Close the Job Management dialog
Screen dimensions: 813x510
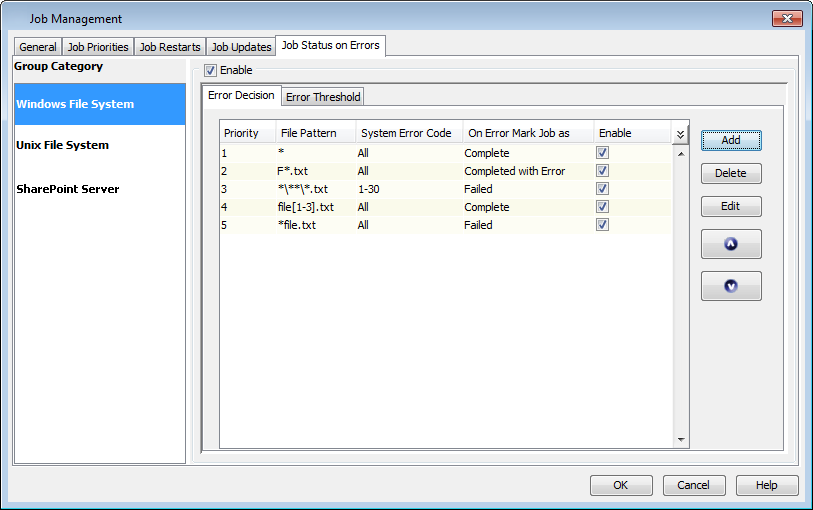tap(787, 18)
